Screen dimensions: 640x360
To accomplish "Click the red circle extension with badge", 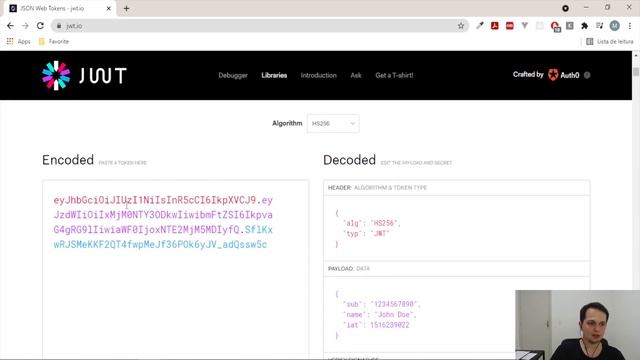I will pos(555,27).
